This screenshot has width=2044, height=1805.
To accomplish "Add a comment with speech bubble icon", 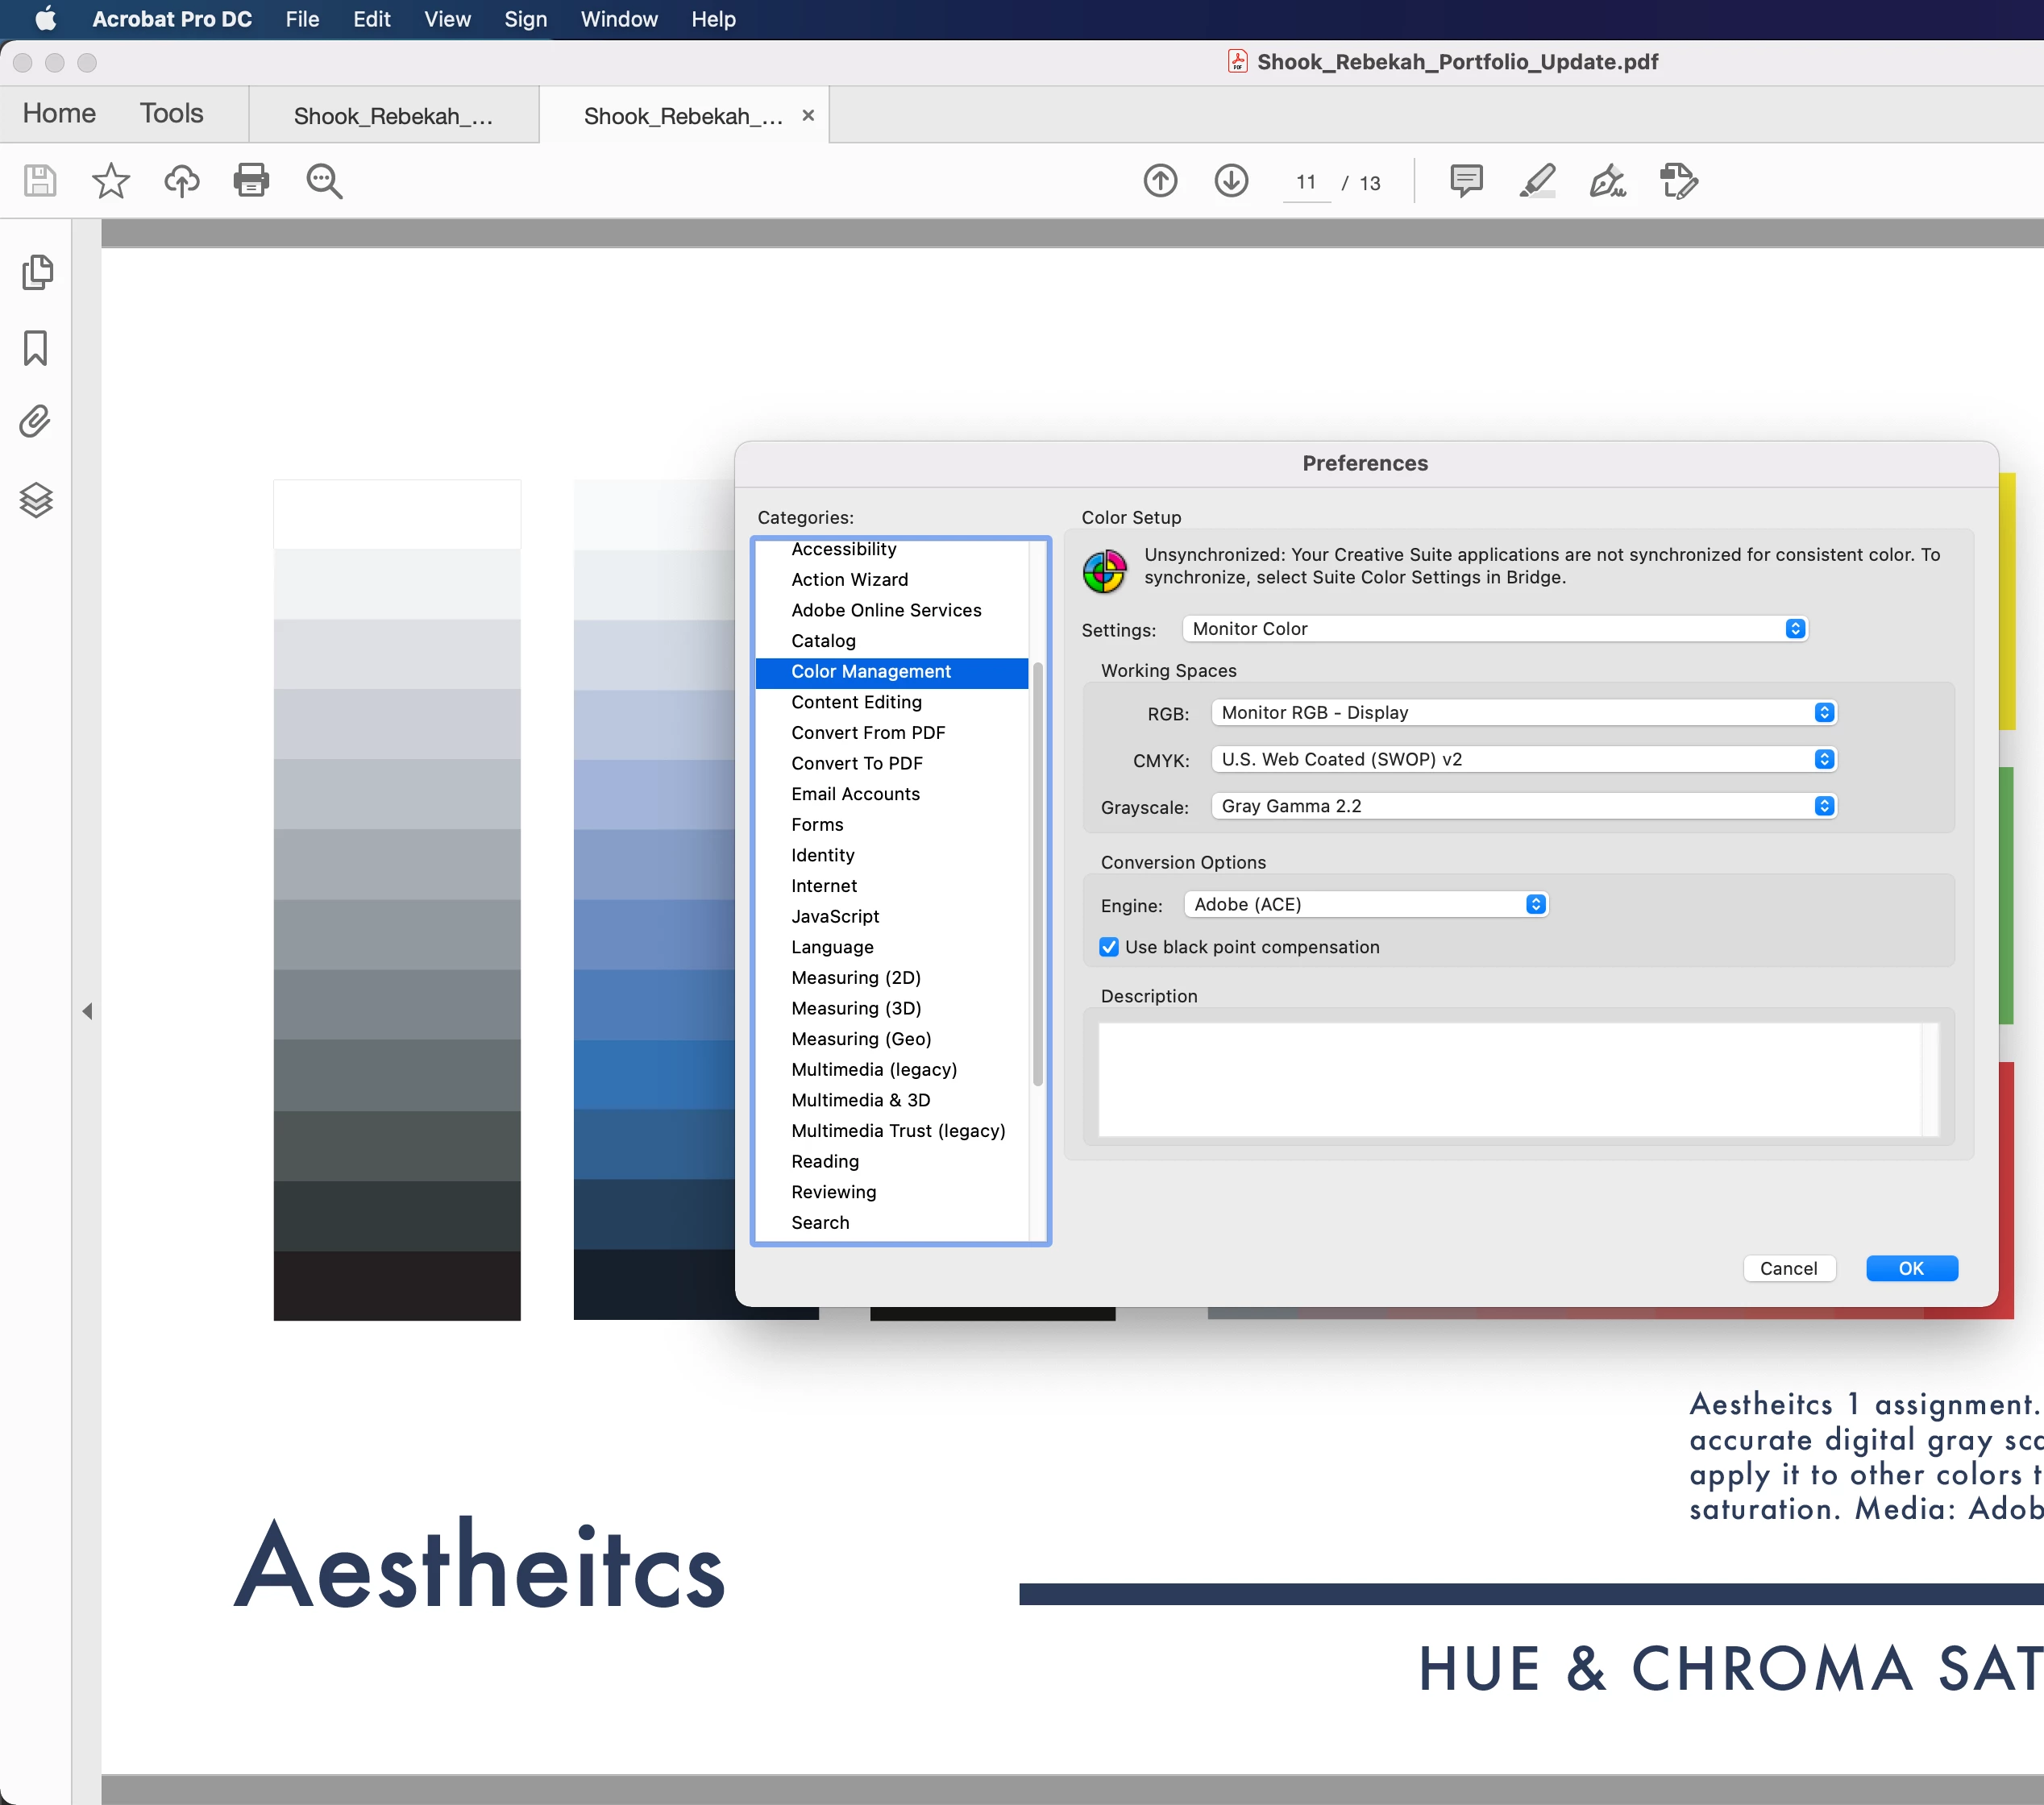I will 1466,181.
